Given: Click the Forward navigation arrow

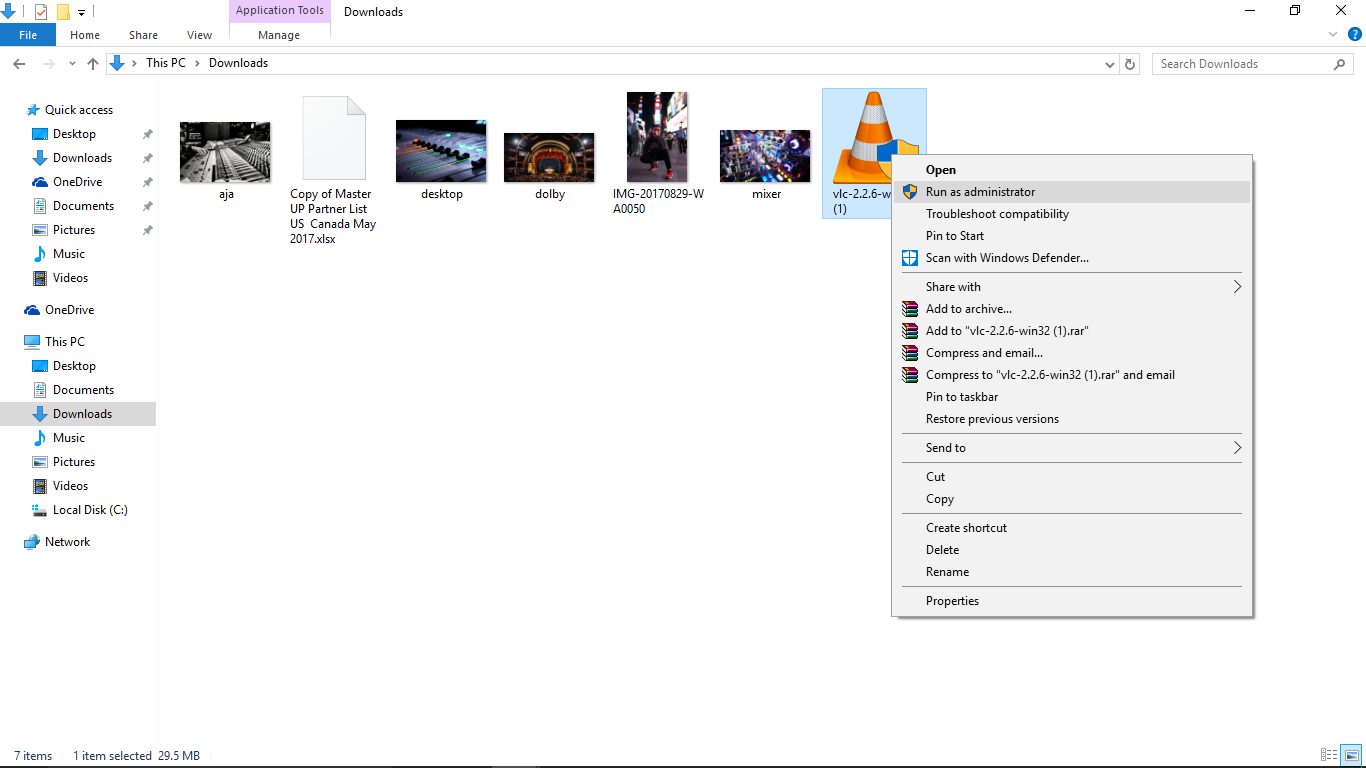Looking at the screenshot, I should [48, 63].
